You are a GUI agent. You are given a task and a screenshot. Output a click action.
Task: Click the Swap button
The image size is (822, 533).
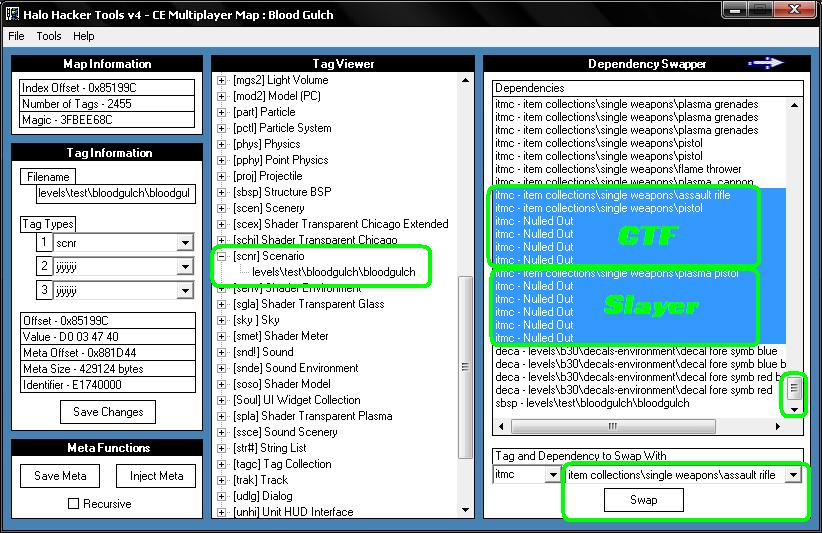(644, 500)
